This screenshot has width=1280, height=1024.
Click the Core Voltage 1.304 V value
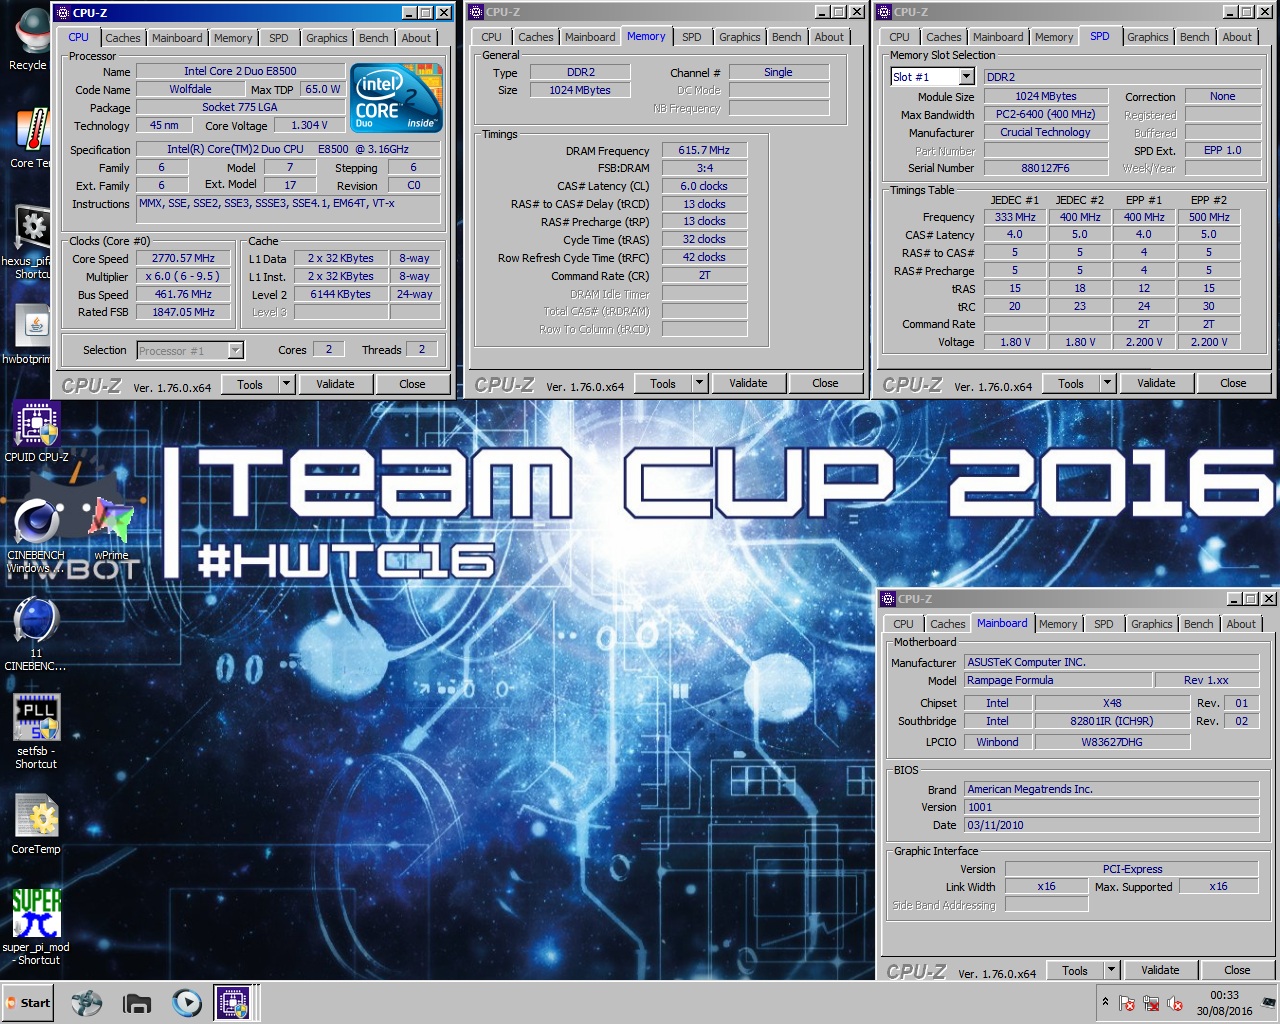pos(310,125)
